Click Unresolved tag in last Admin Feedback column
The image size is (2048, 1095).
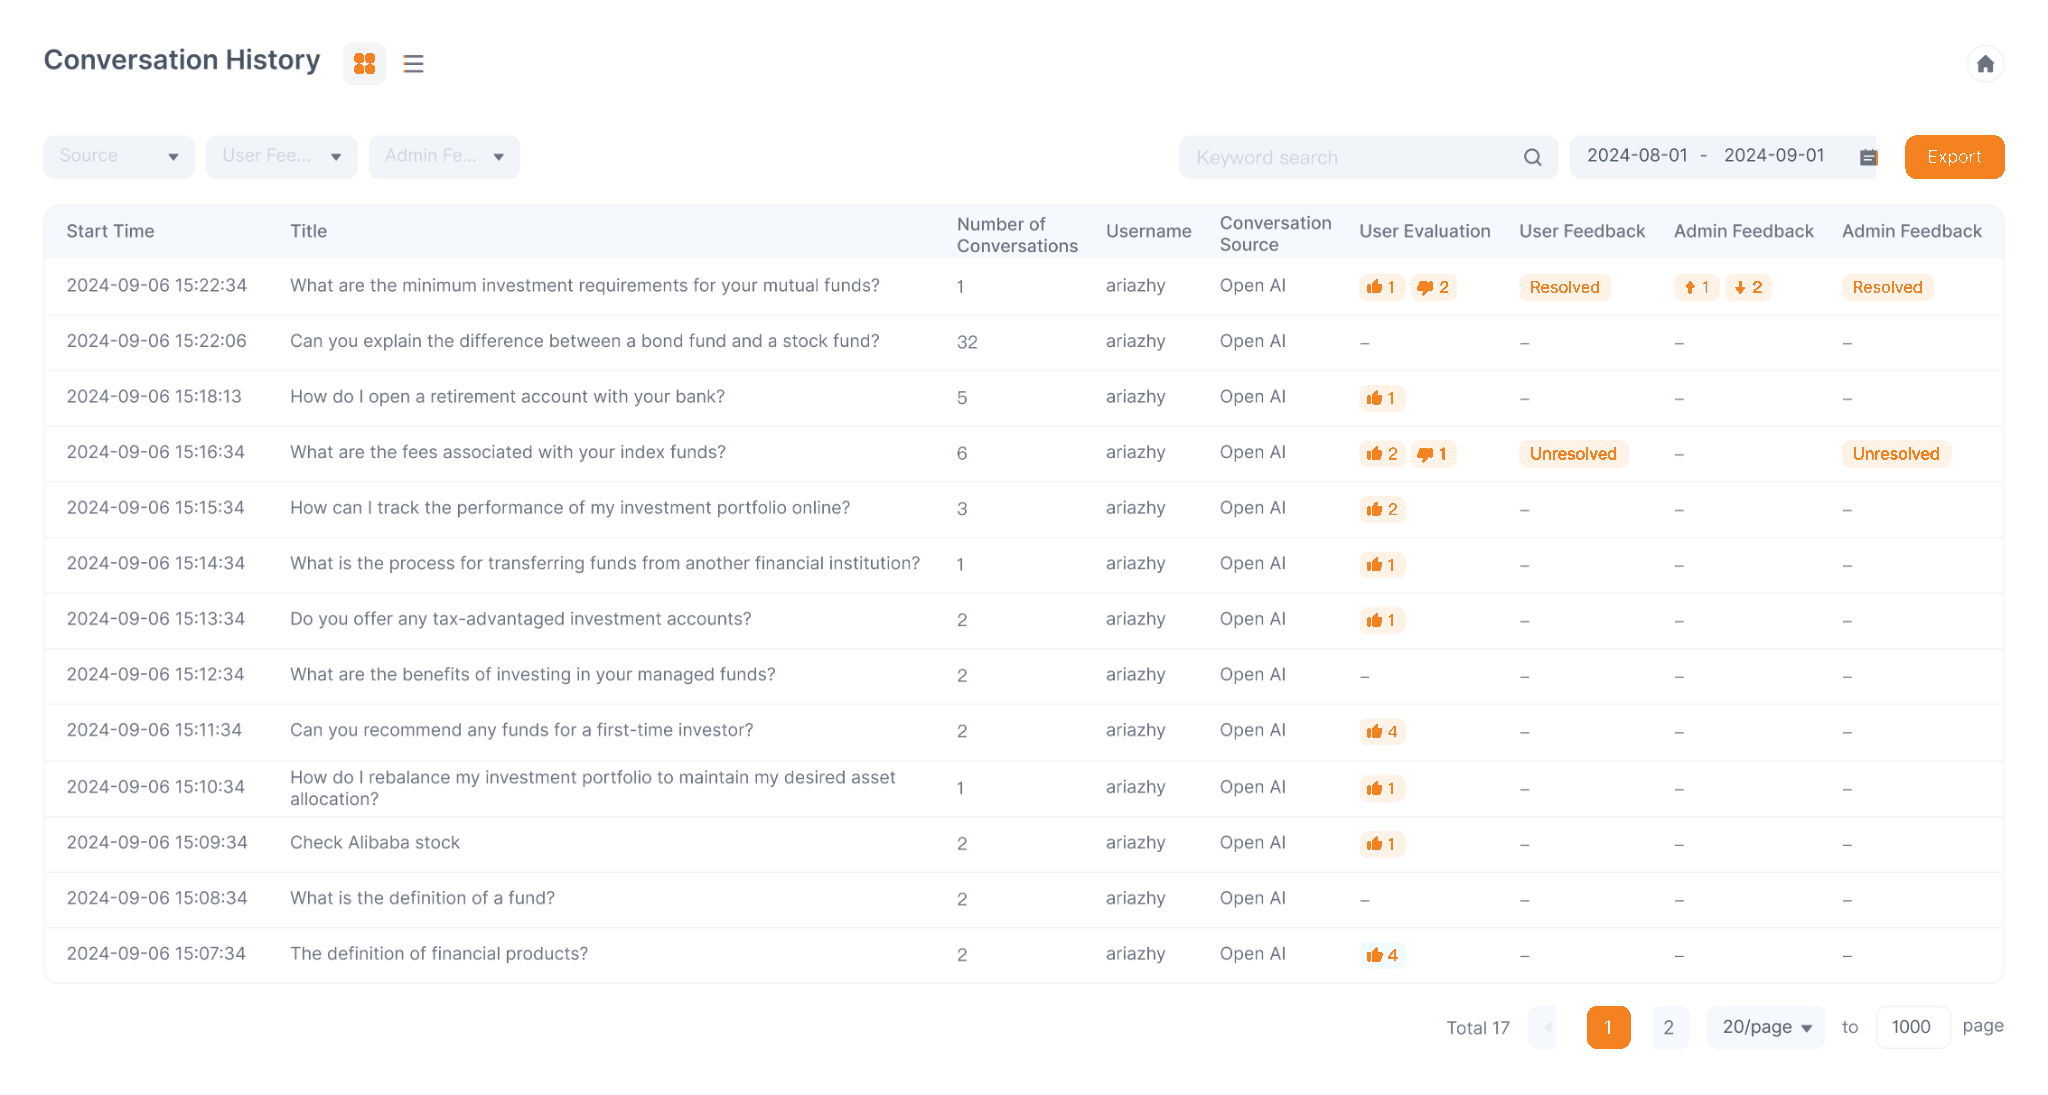[x=1896, y=454]
